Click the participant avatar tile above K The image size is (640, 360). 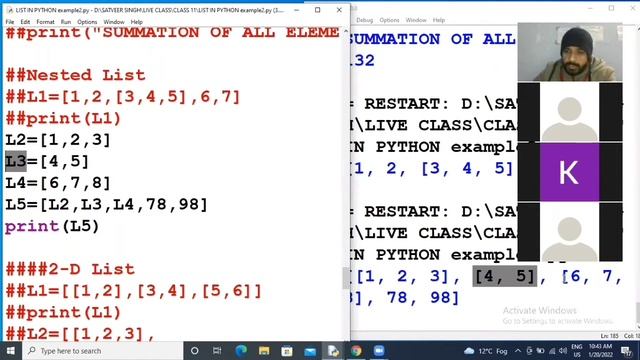coord(569,112)
